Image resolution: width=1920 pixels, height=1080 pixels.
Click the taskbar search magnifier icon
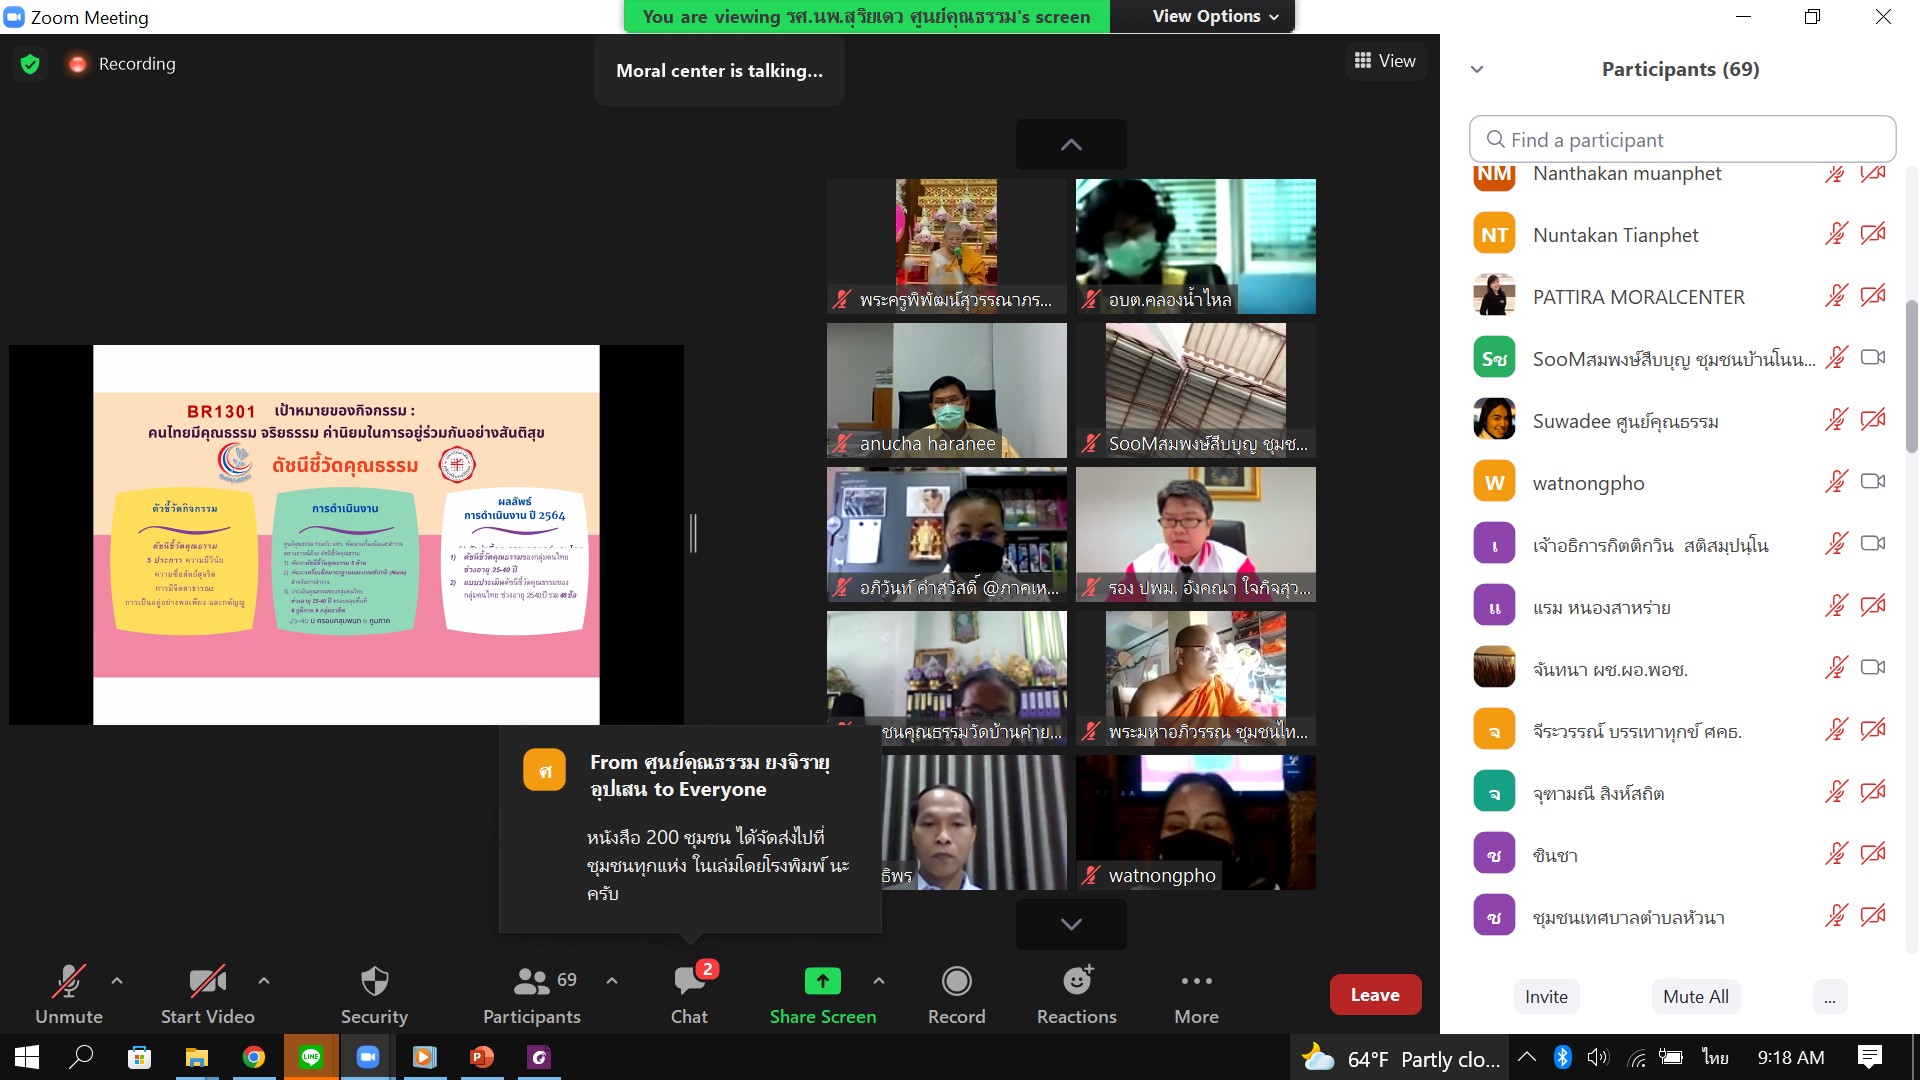coord(82,1057)
